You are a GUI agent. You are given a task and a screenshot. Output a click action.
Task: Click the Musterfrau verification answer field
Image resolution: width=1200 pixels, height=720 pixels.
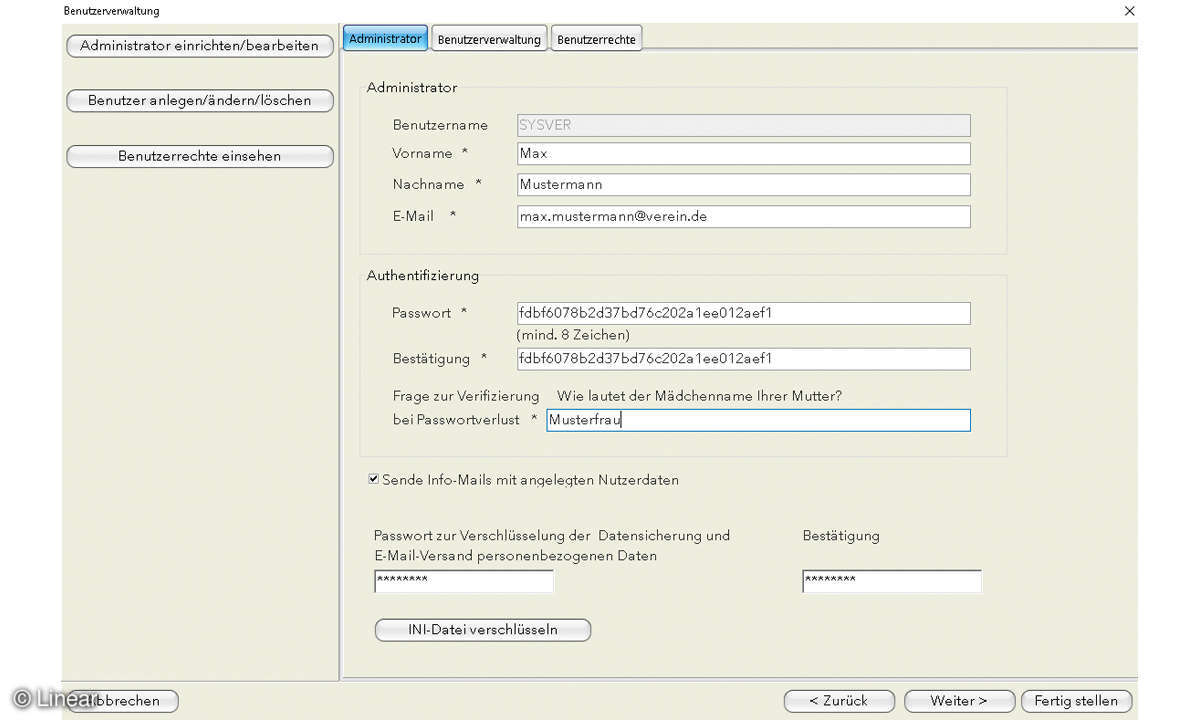click(x=758, y=420)
